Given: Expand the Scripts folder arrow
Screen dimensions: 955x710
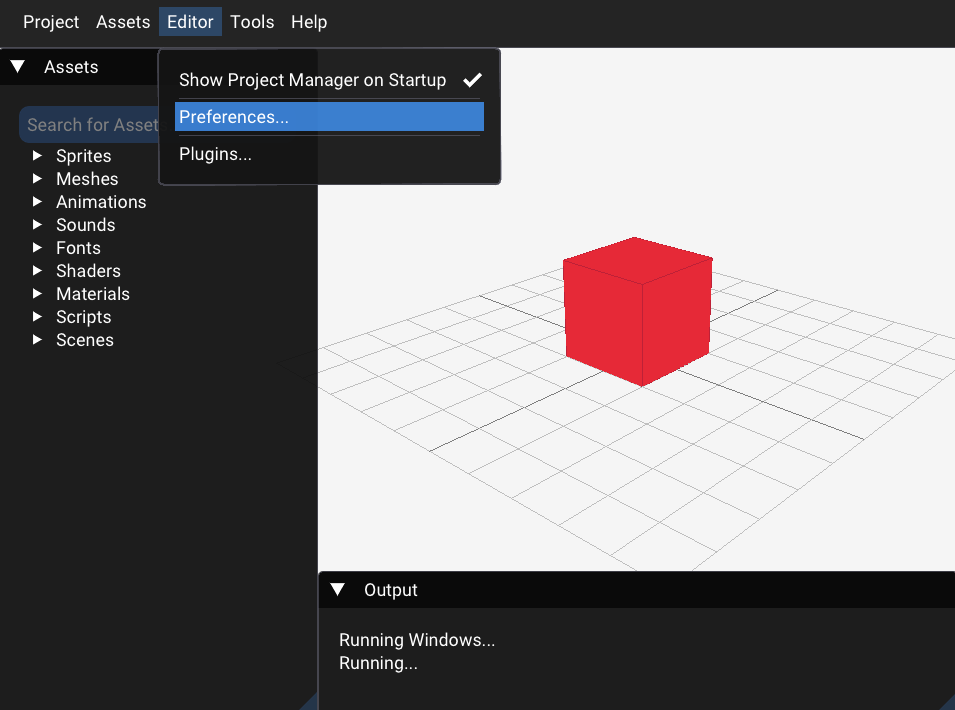Looking at the screenshot, I should click(x=37, y=317).
